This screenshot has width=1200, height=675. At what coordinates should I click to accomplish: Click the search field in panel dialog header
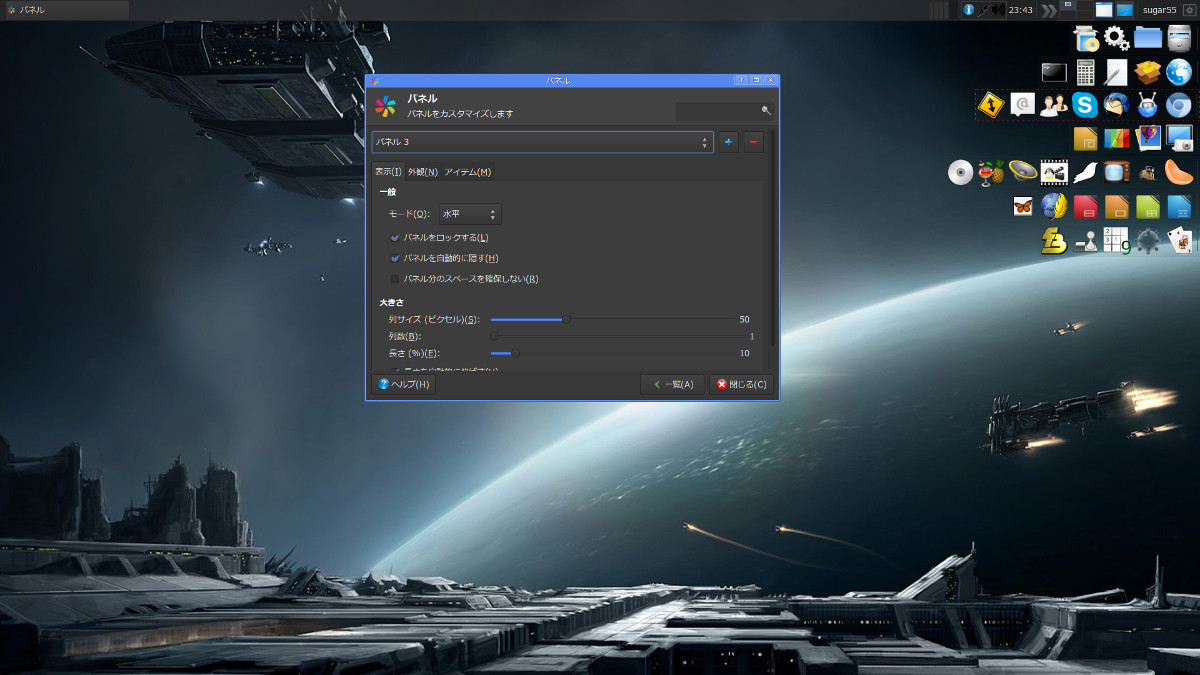point(725,111)
